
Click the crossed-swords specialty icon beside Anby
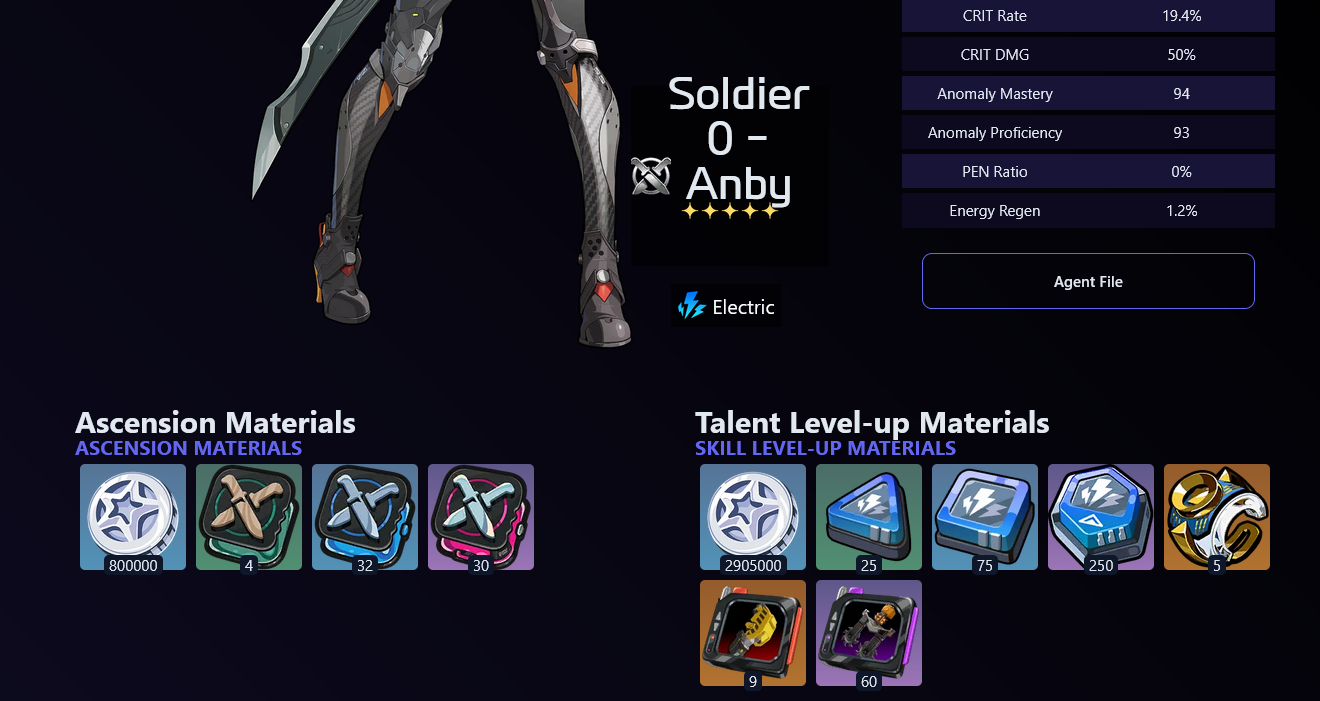651,176
